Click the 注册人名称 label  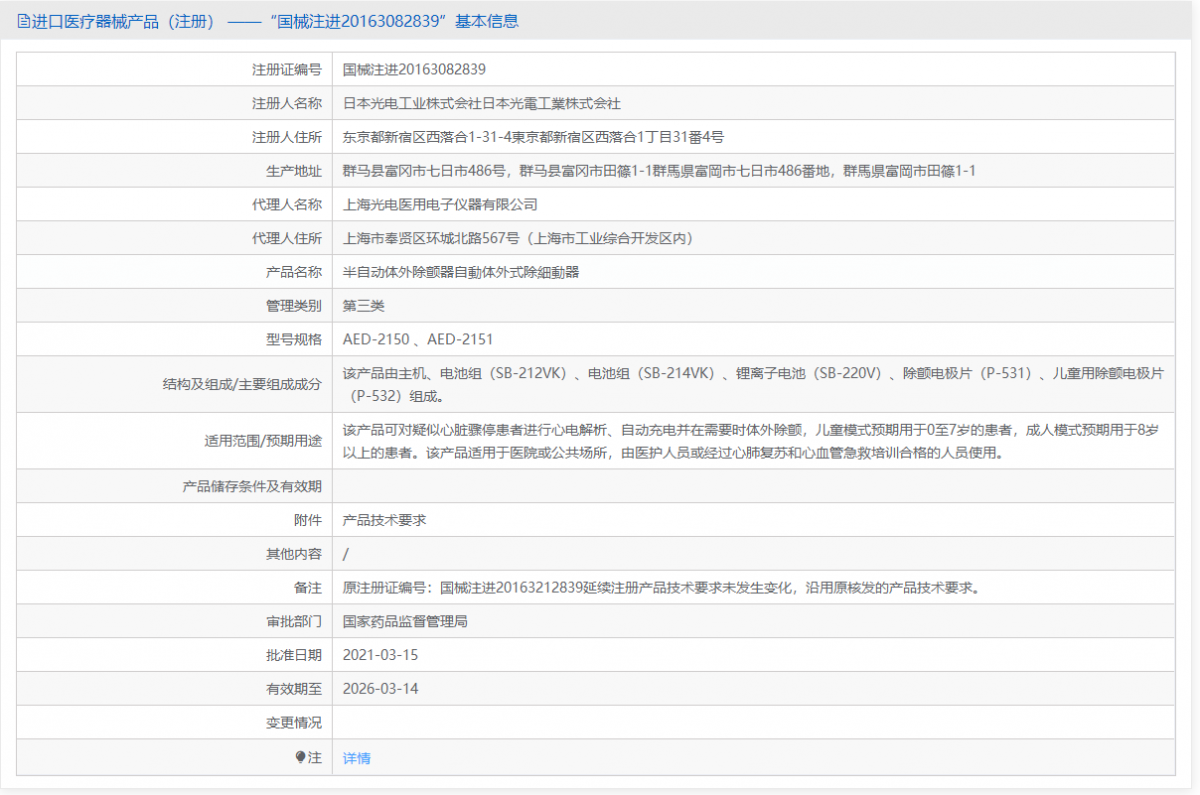coord(287,103)
